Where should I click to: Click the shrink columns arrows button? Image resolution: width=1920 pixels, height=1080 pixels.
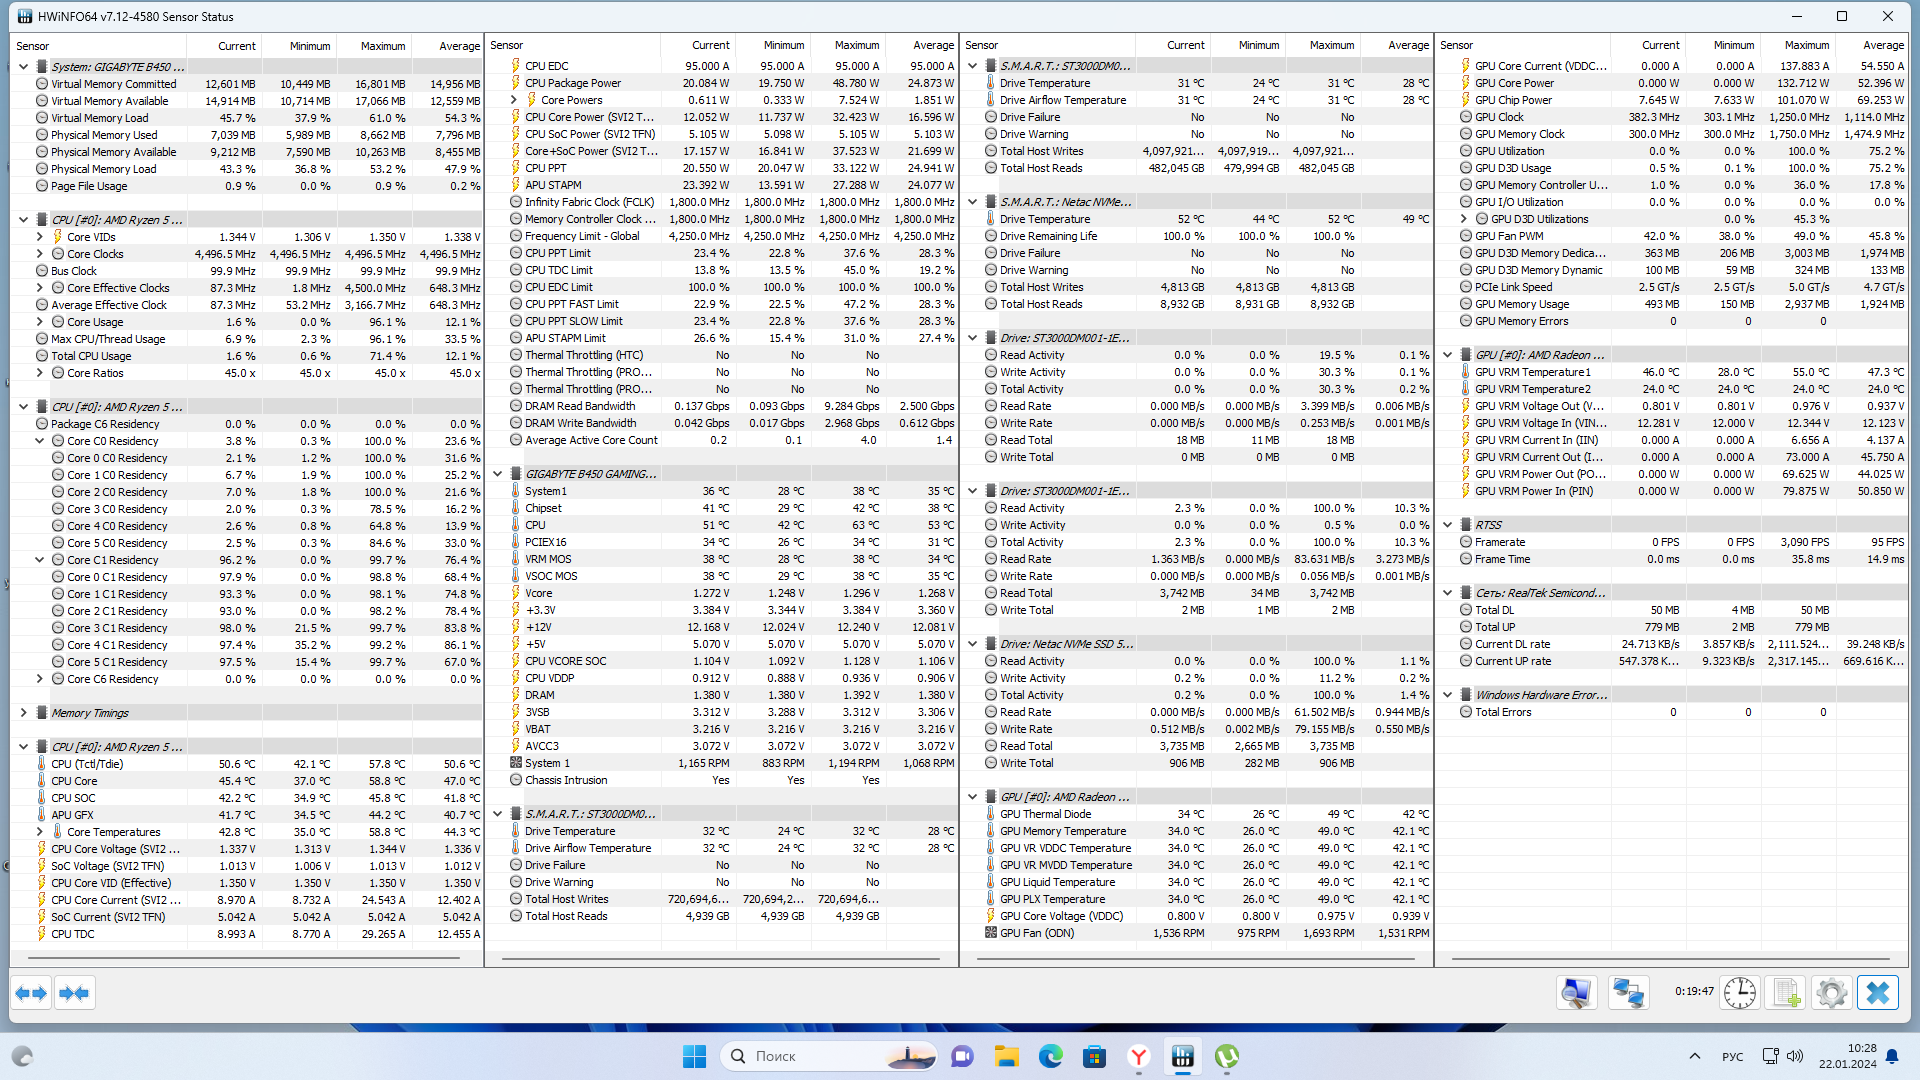coord(75,993)
